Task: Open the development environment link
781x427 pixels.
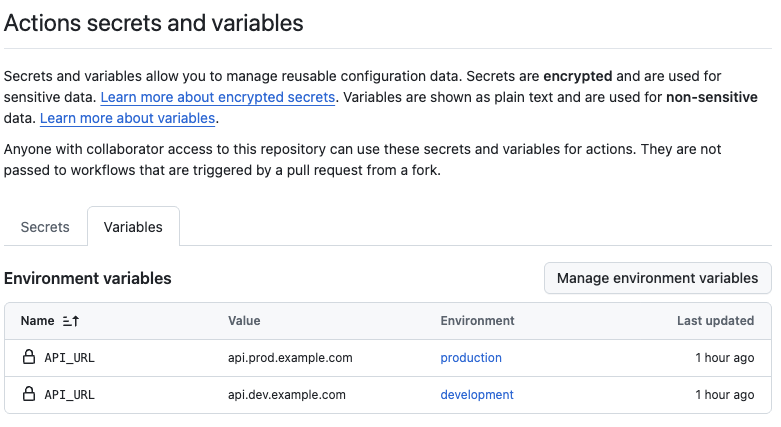Action: point(477,395)
